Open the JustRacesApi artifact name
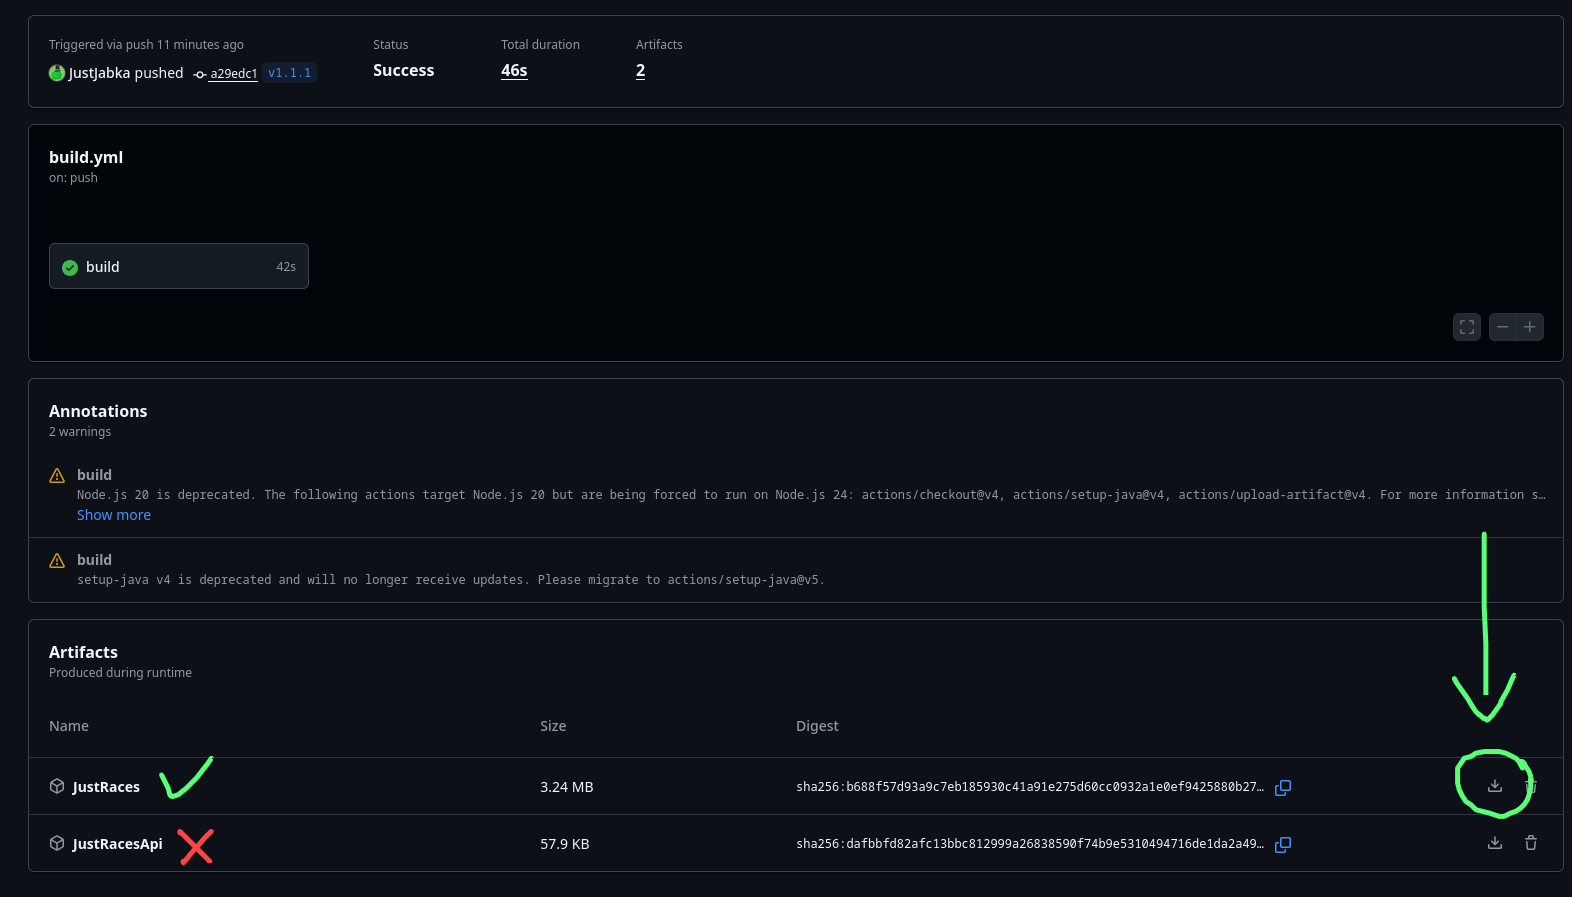The image size is (1572, 897). [x=117, y=844]
